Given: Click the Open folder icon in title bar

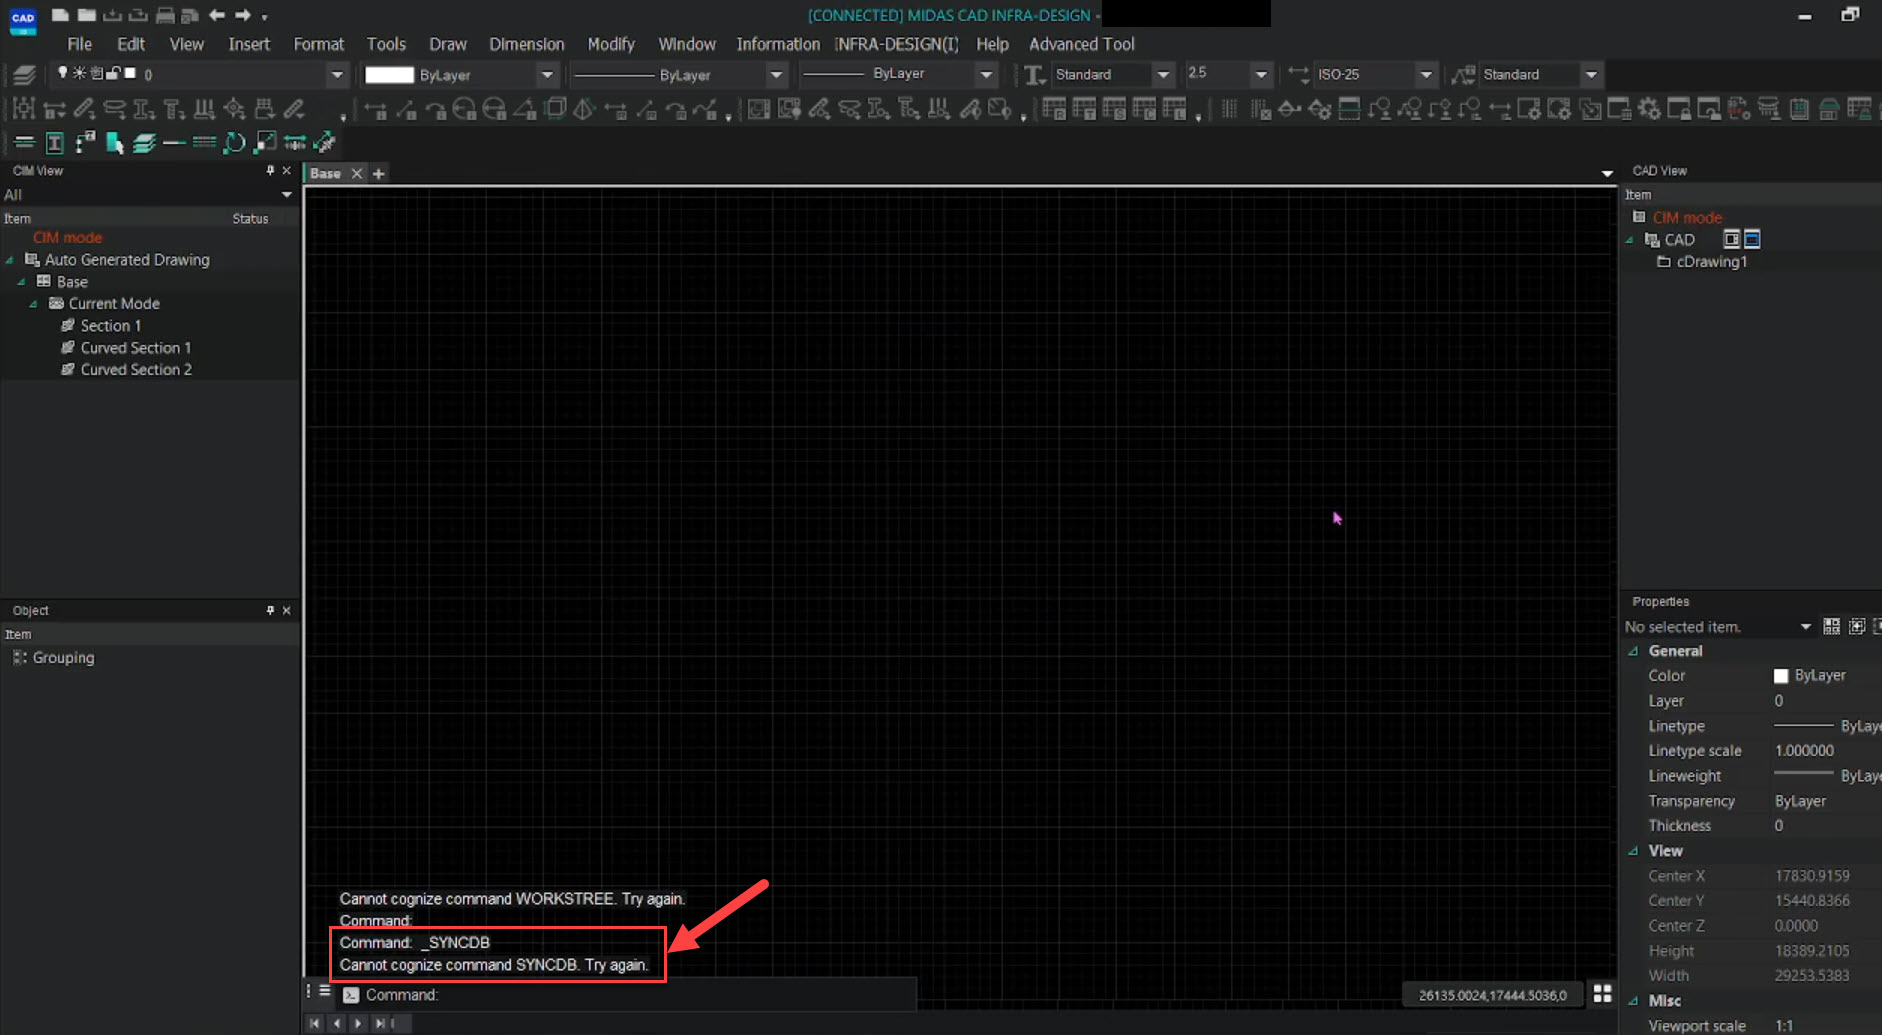Looking at the screenshot, I should click(x=86, y=15).
